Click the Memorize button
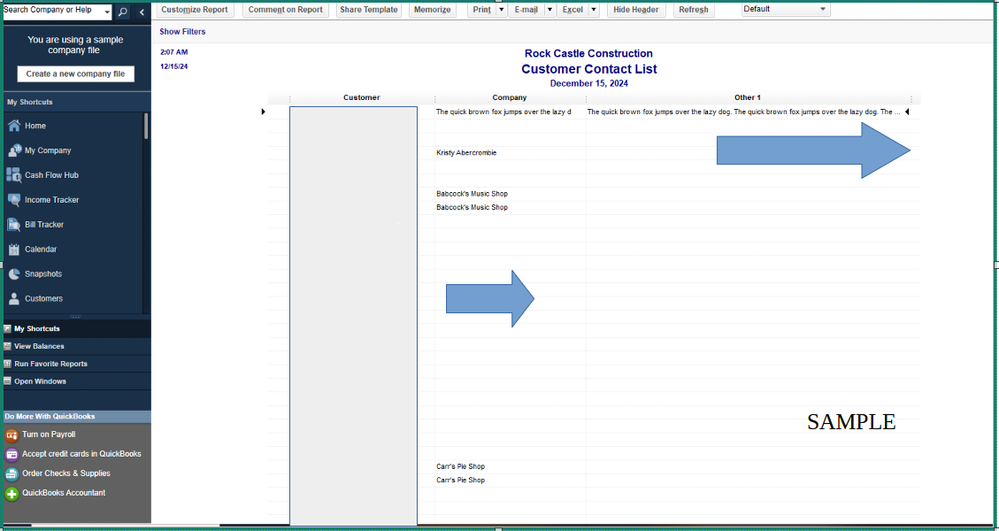Viewport: 999px width, 531px height. tap(432, 10)
